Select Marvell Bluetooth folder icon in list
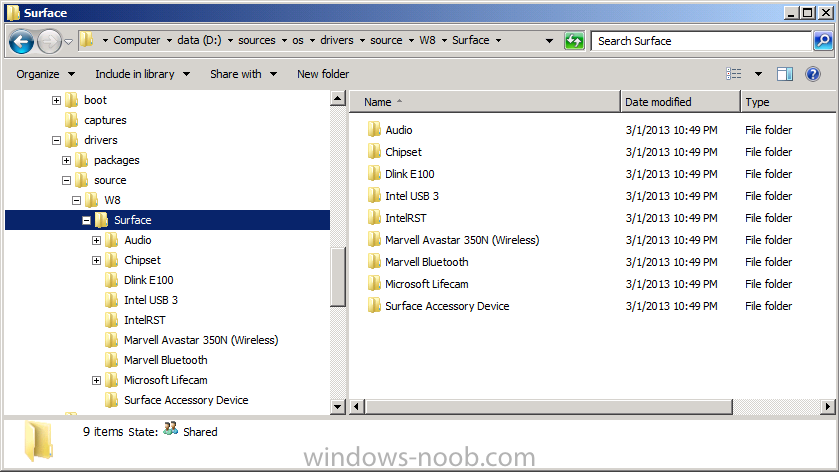 coord(374,262)
